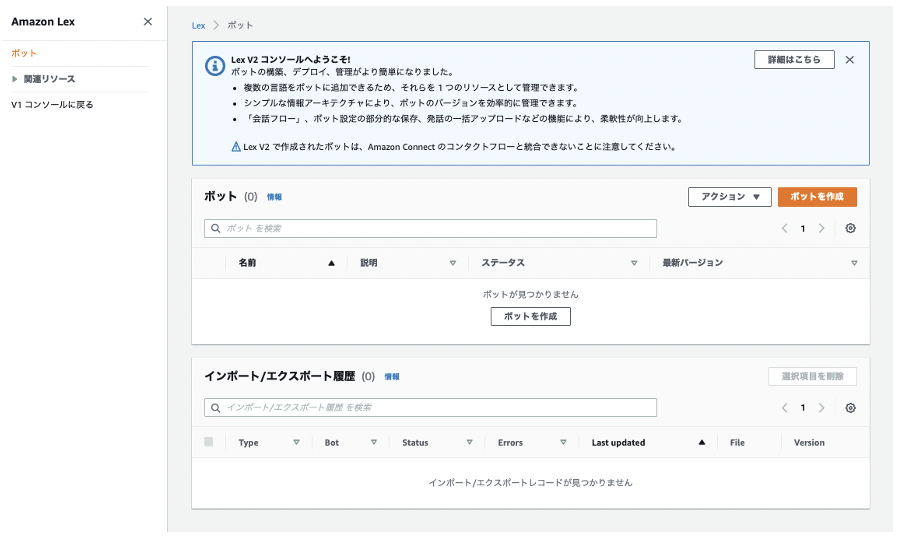Click the Last updated column header
The image size is (900, 538).
click(x=618, y=443)
